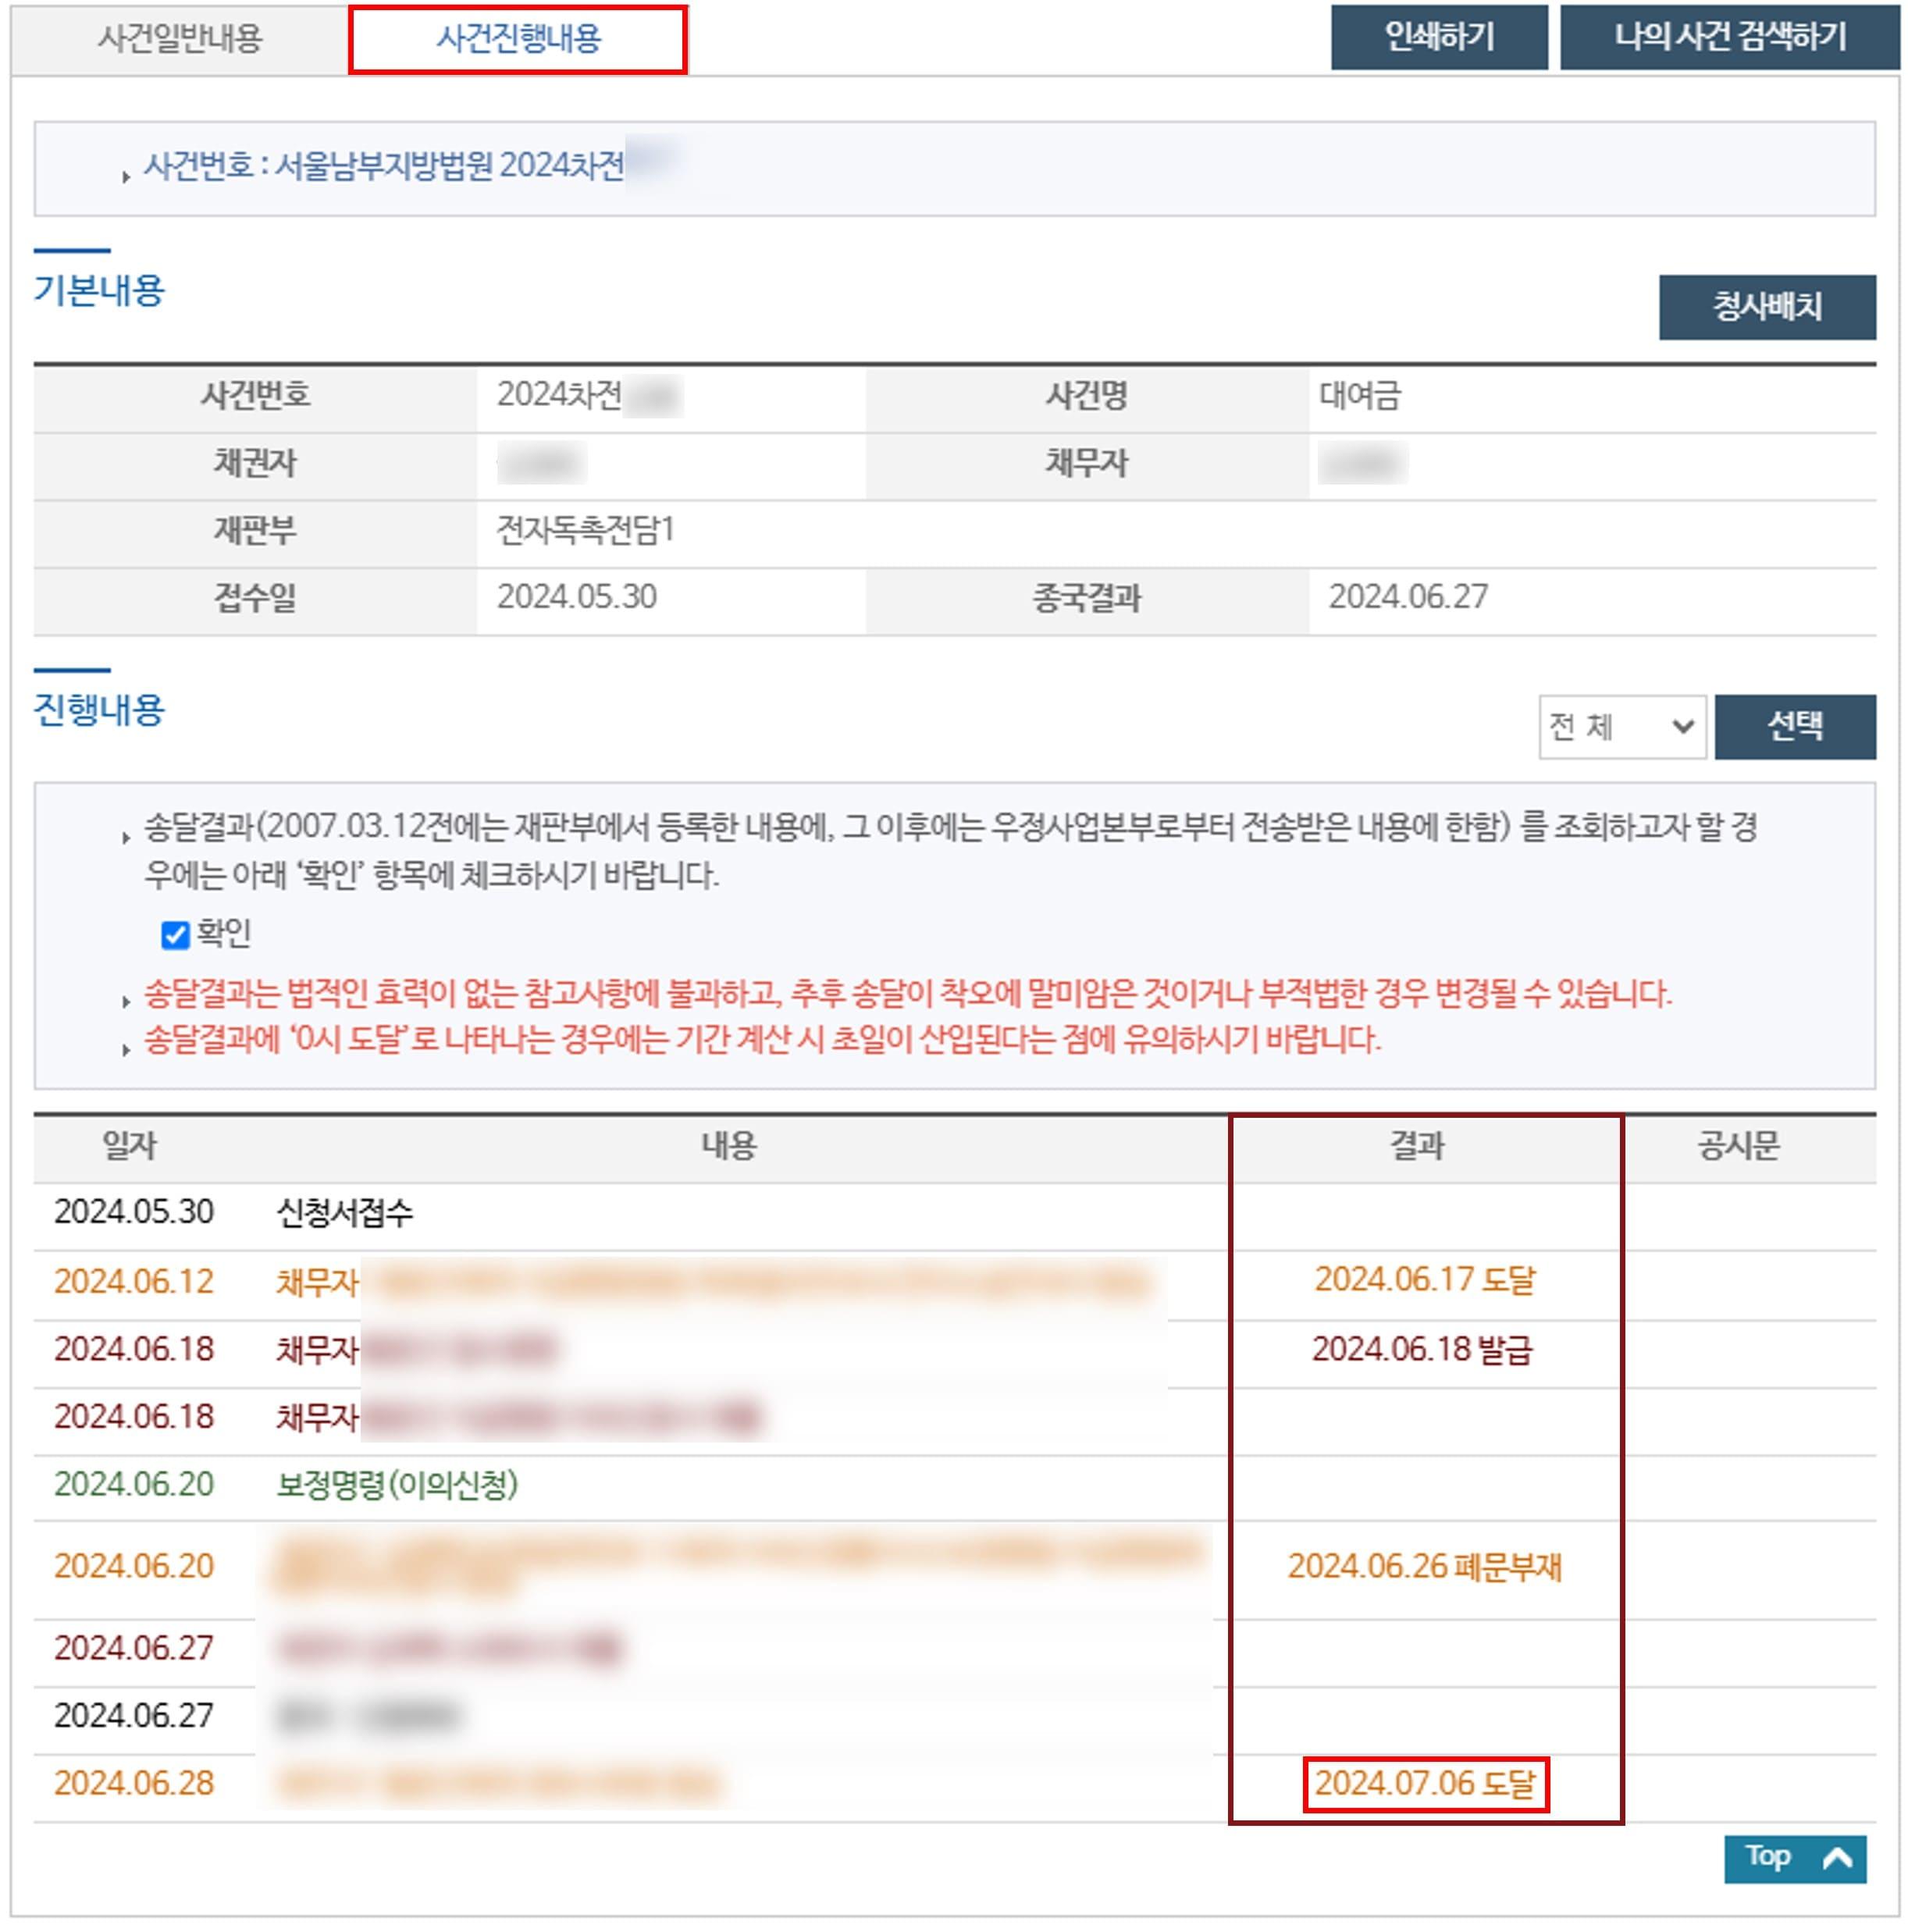Click the Top button's up-arrow icon
This screenshot has width=1908, height=1932.
(x=1837, y=1859)
